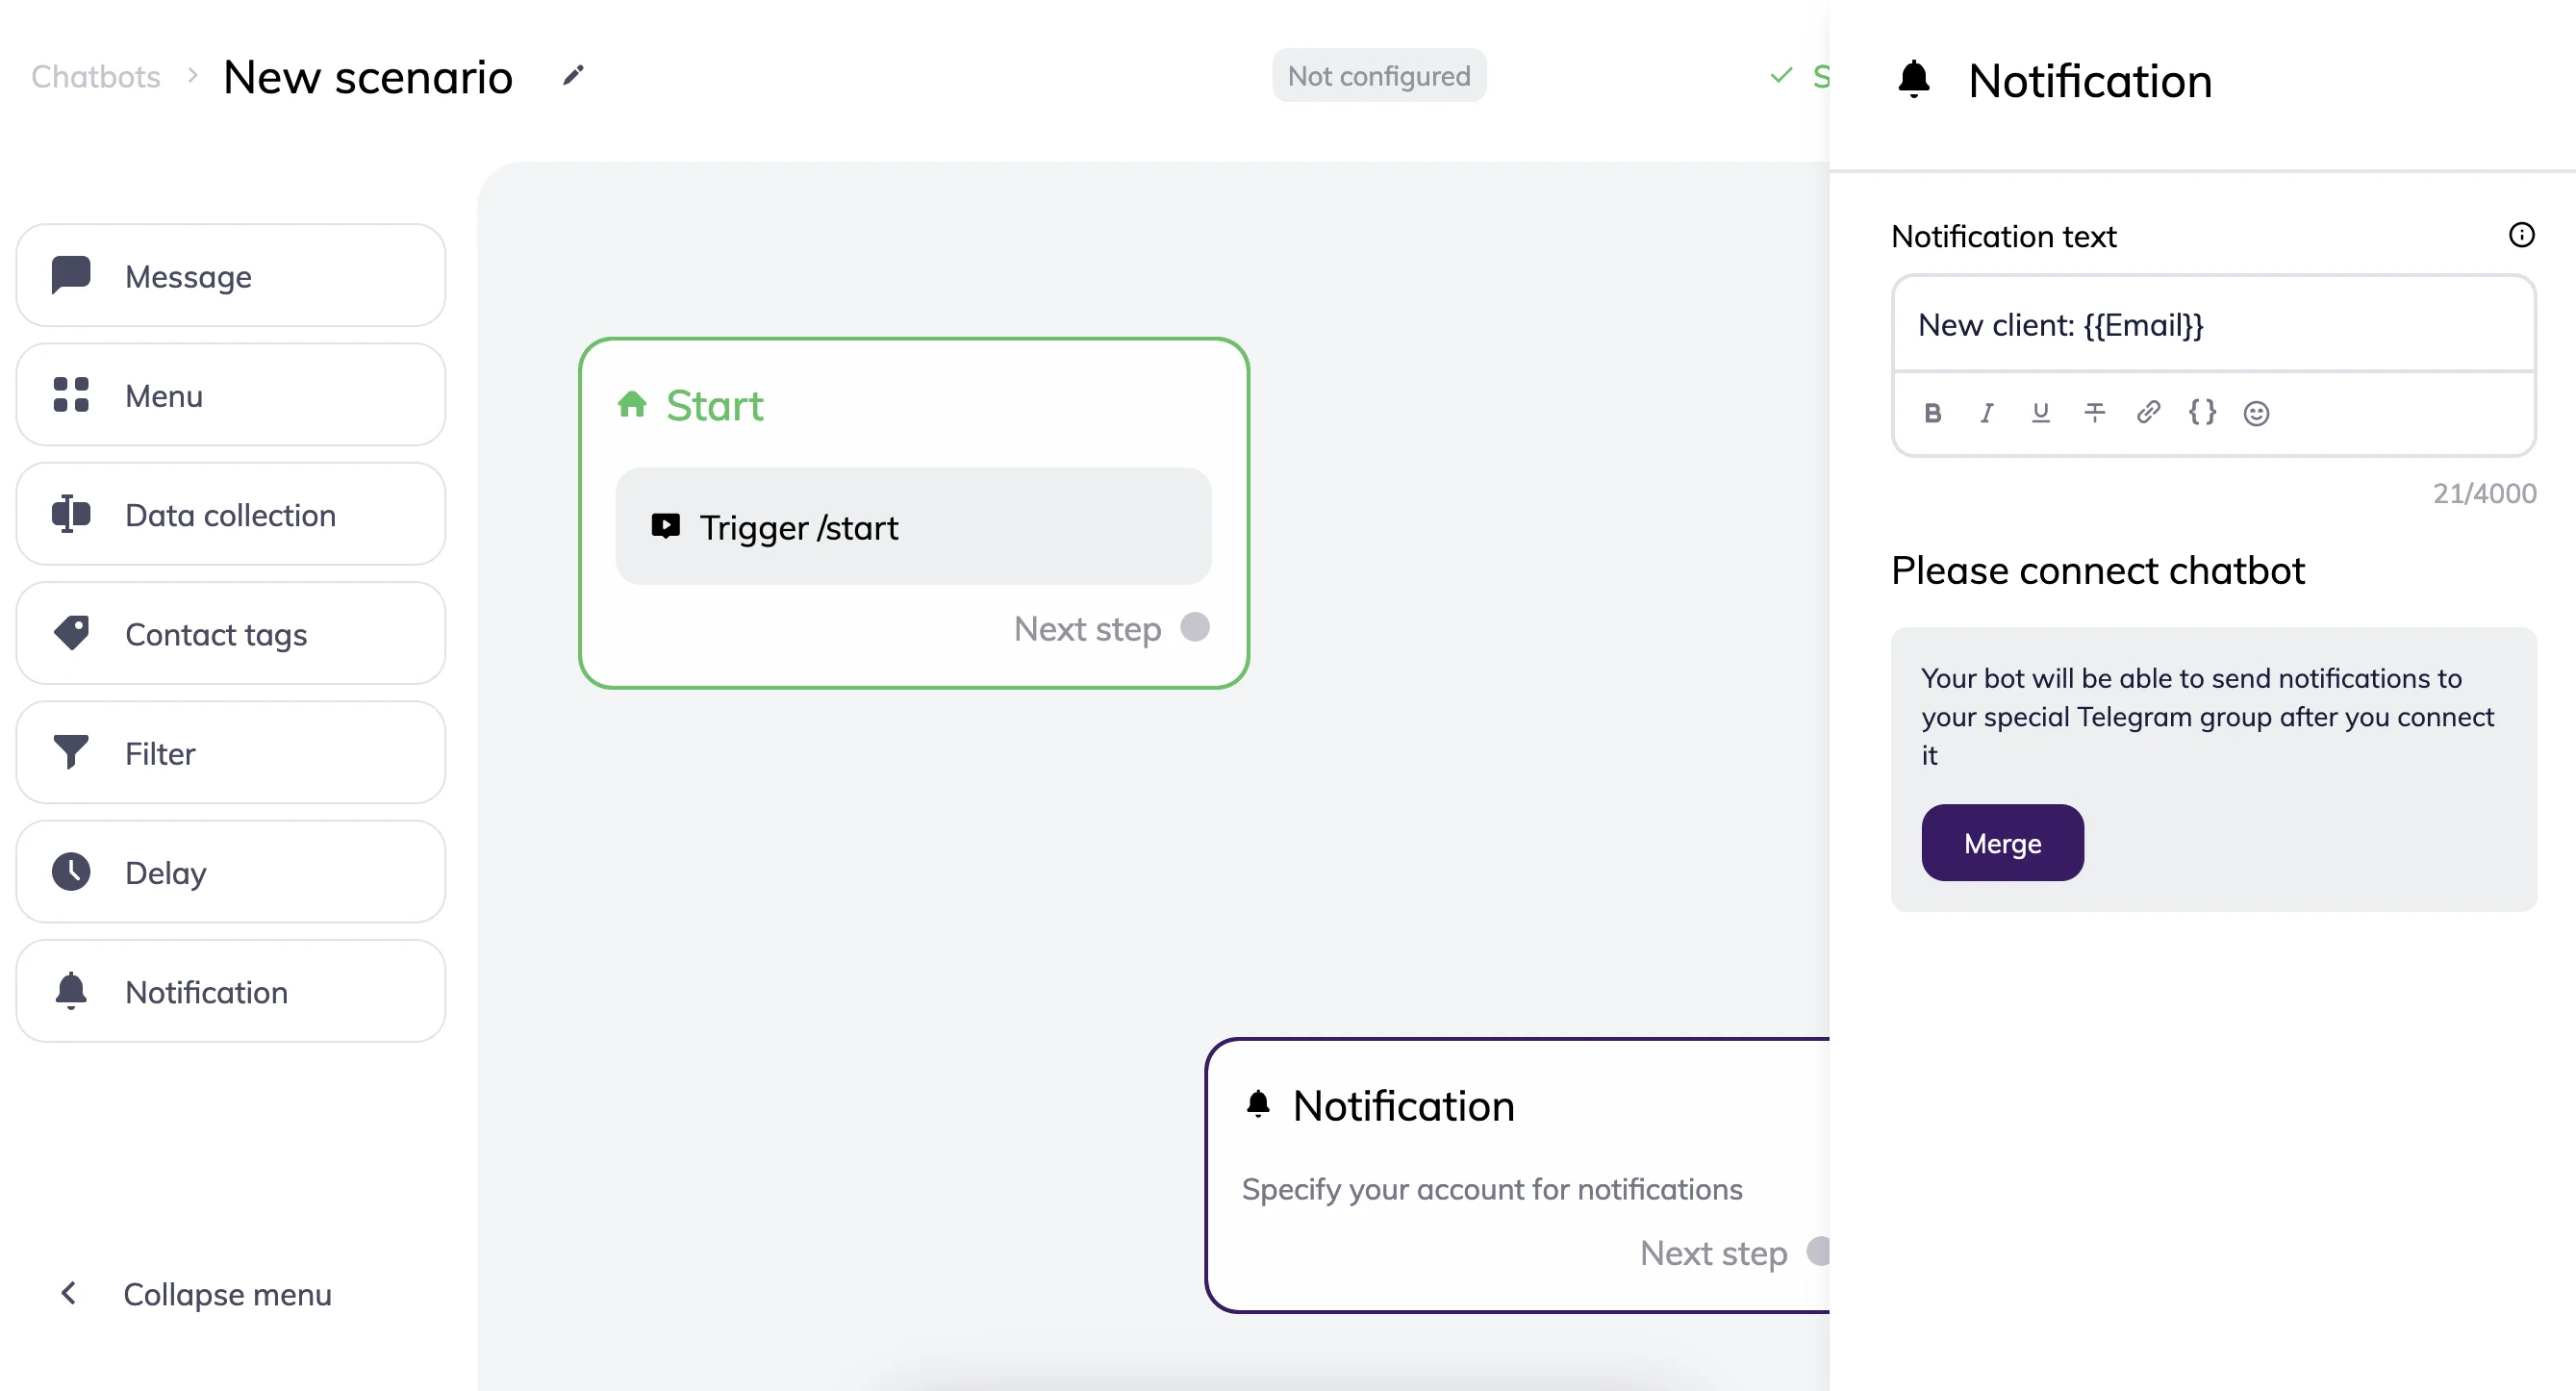The image size is (2576, 1391).
Task: Open the emoji picker
Action: click(2256, 413)
